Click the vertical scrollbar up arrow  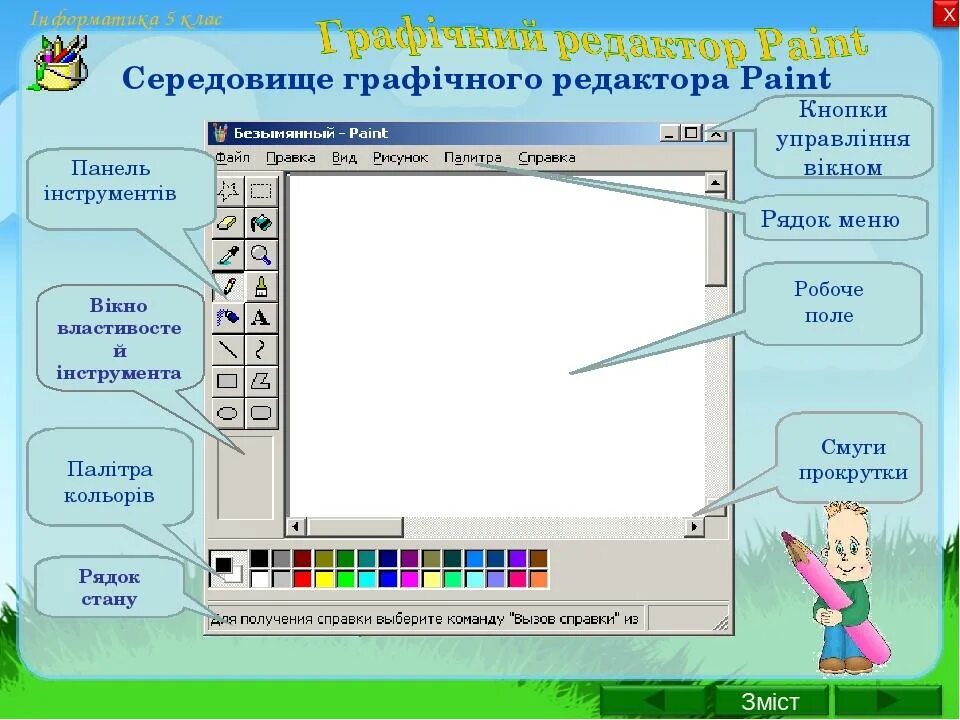click(x=715, y=182)
